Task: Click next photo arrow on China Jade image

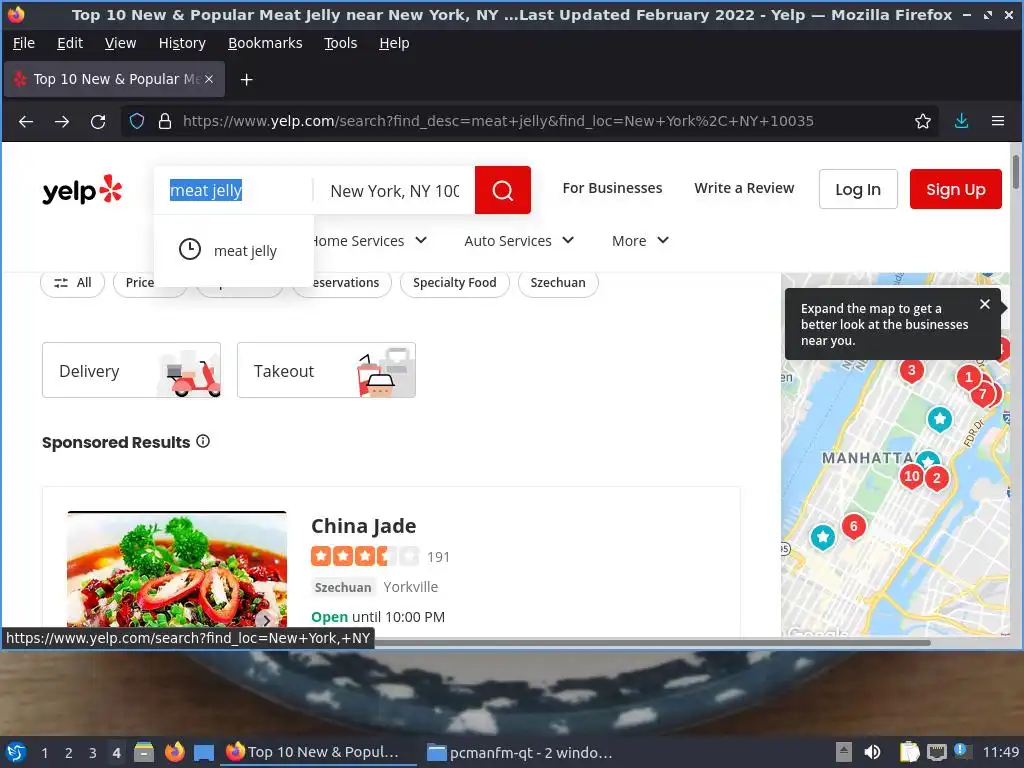Action: coord(266,619)
